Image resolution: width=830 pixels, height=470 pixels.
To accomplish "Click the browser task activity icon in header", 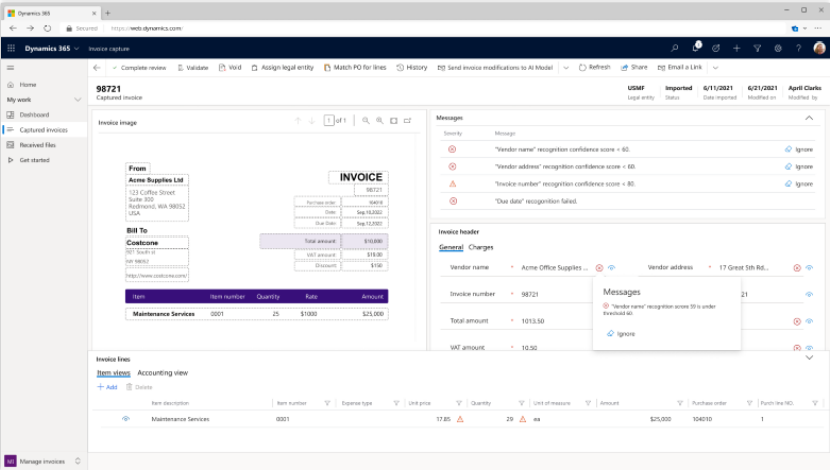I will click(716, 48).
